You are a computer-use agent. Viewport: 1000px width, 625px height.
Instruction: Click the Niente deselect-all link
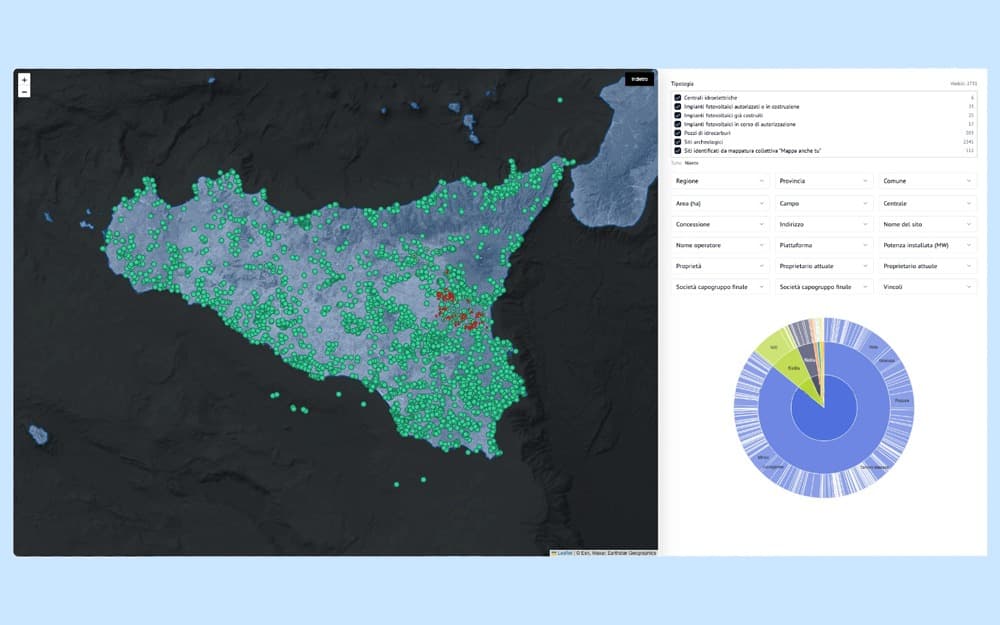point(691,163)
